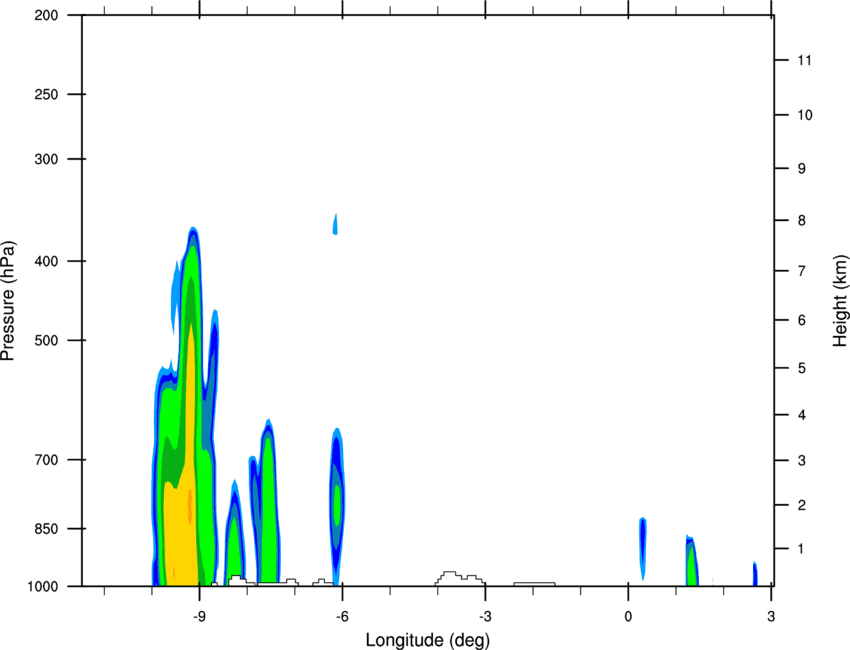Click the 1 km height label

click(801, 549)
